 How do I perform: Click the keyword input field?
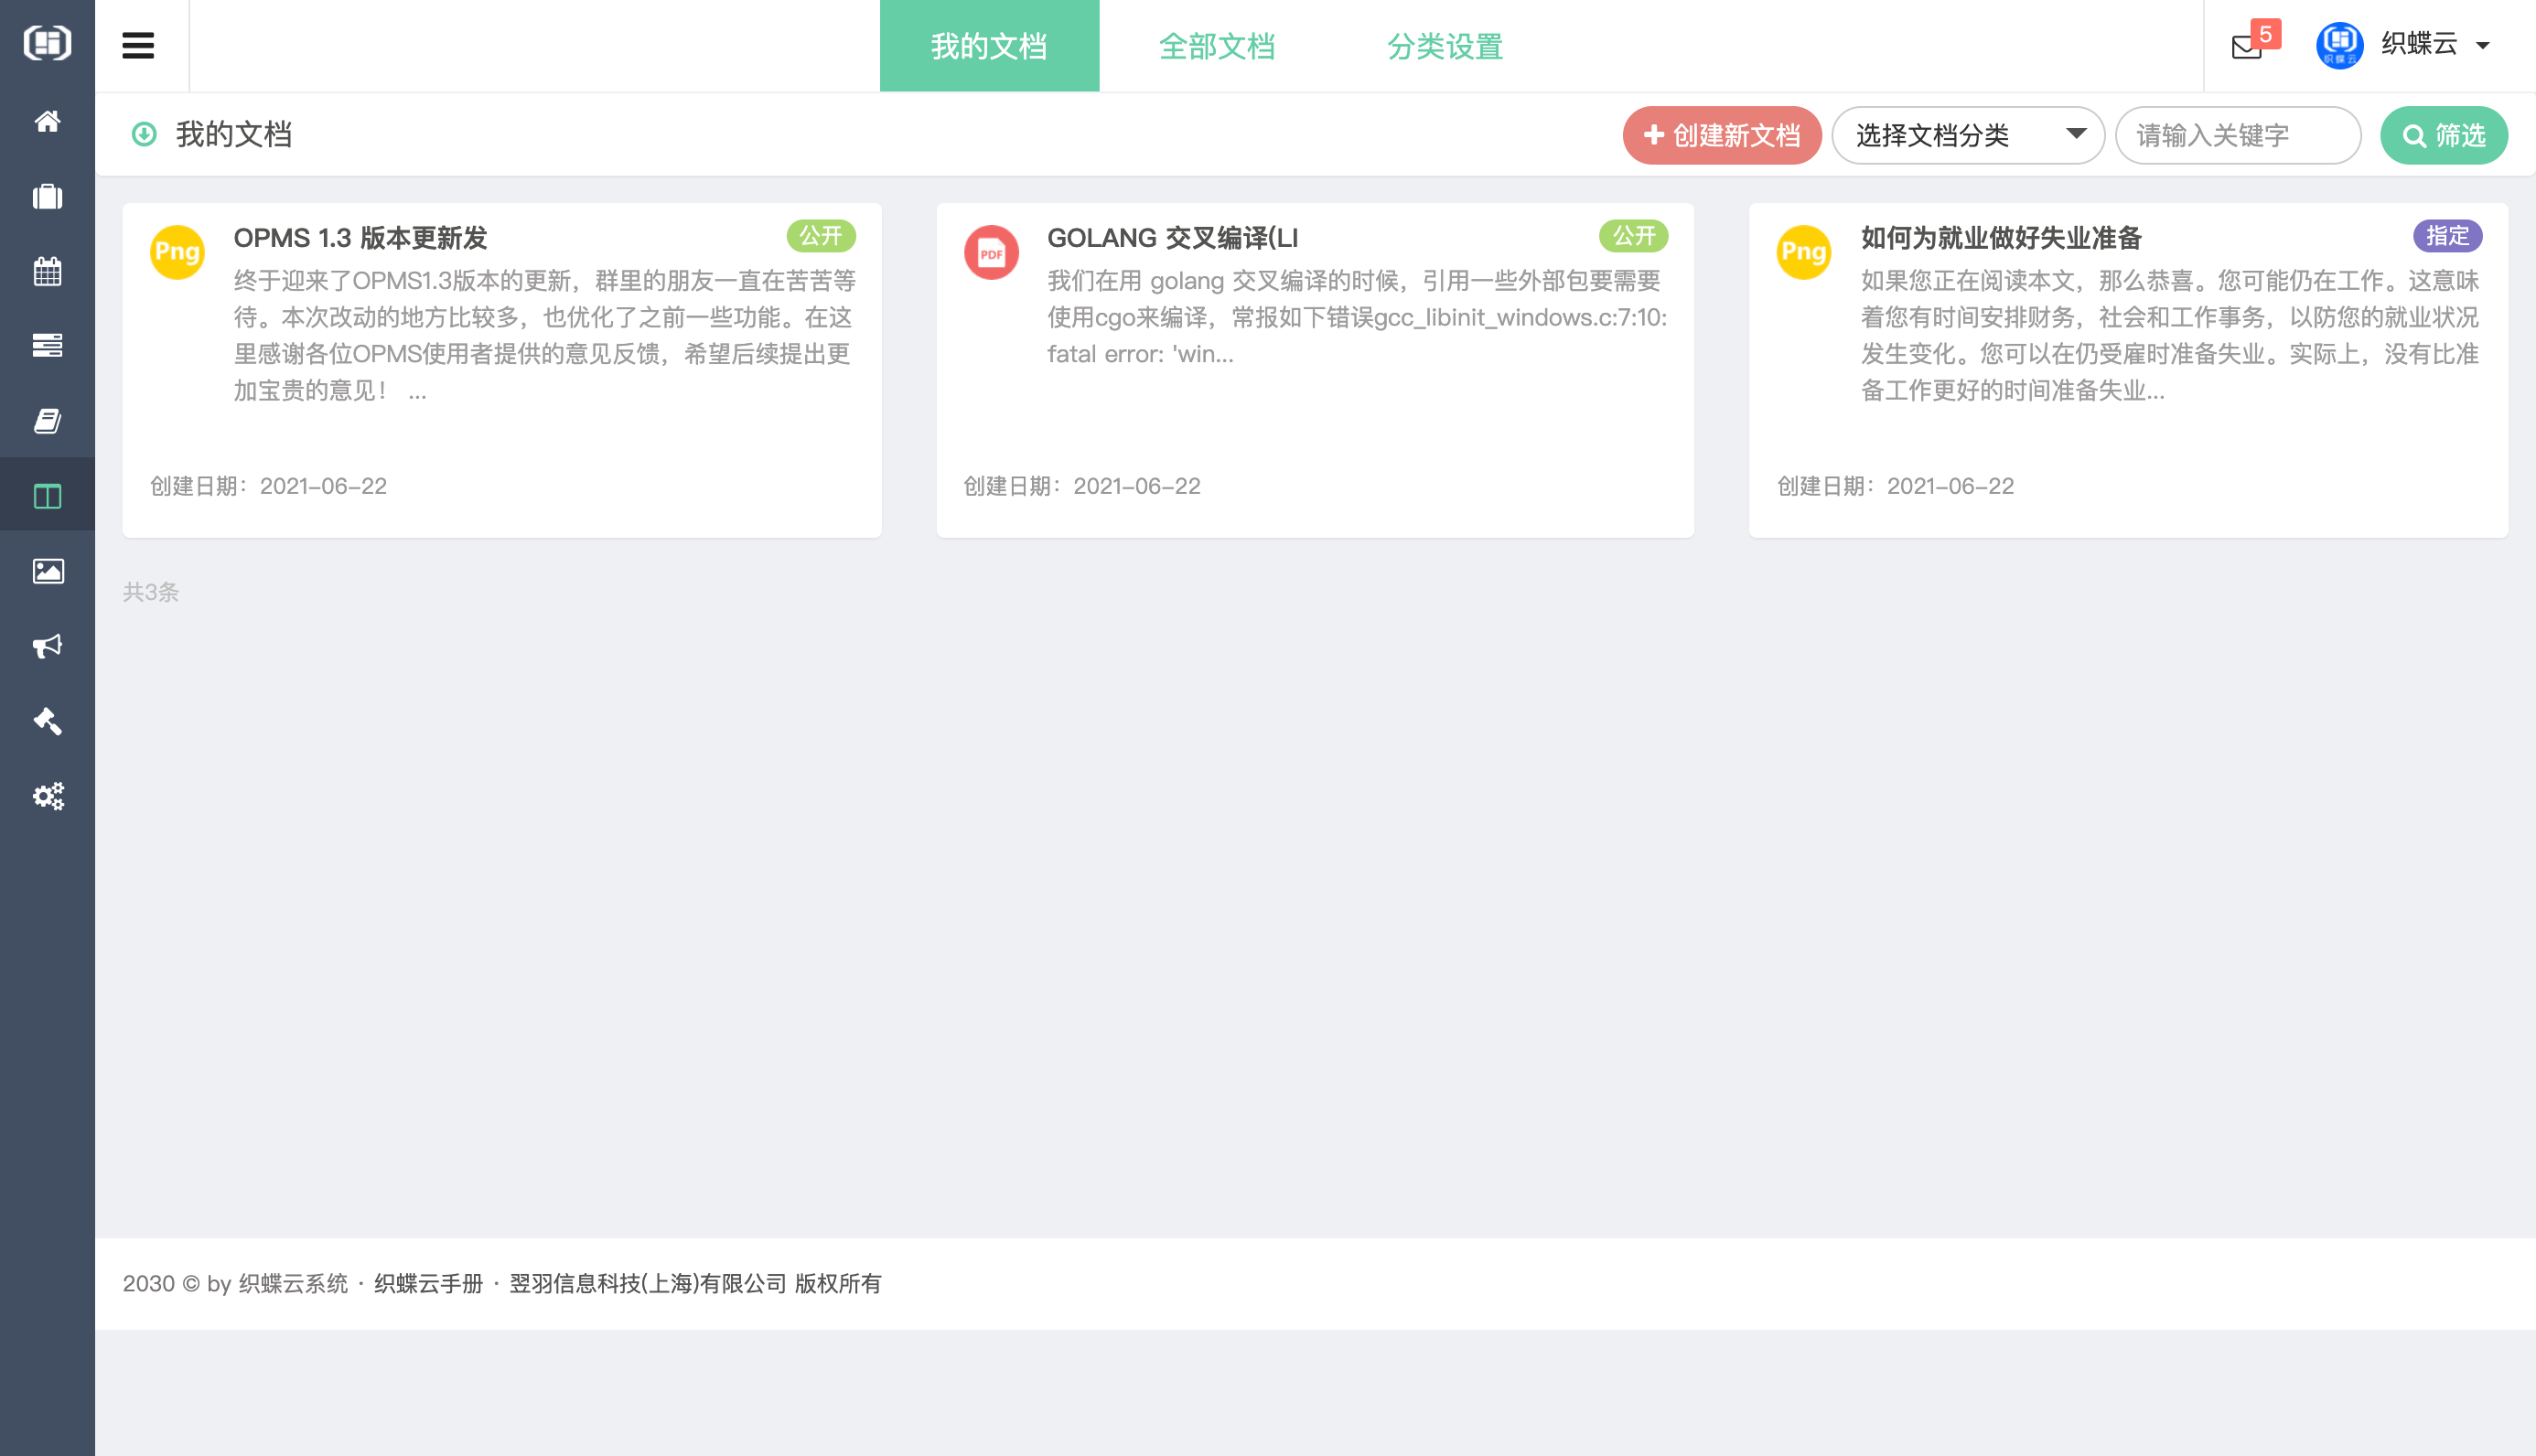click(2237, 135)
